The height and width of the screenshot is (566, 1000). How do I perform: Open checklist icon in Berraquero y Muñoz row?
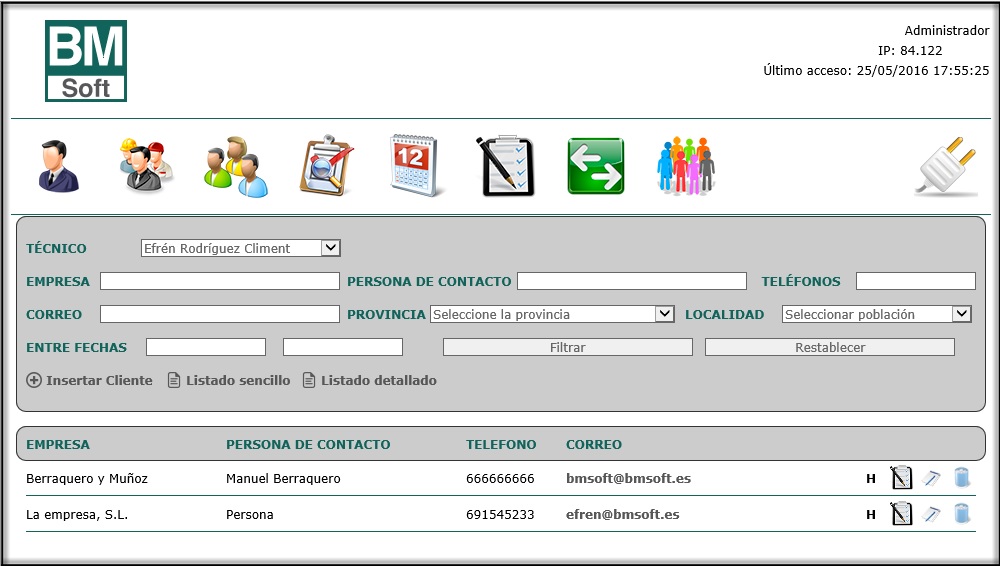point(901,479)
